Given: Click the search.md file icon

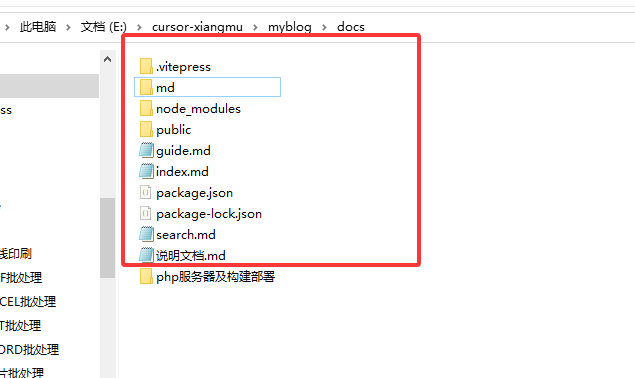Looking at the screenshot, I should coord(146,235).
